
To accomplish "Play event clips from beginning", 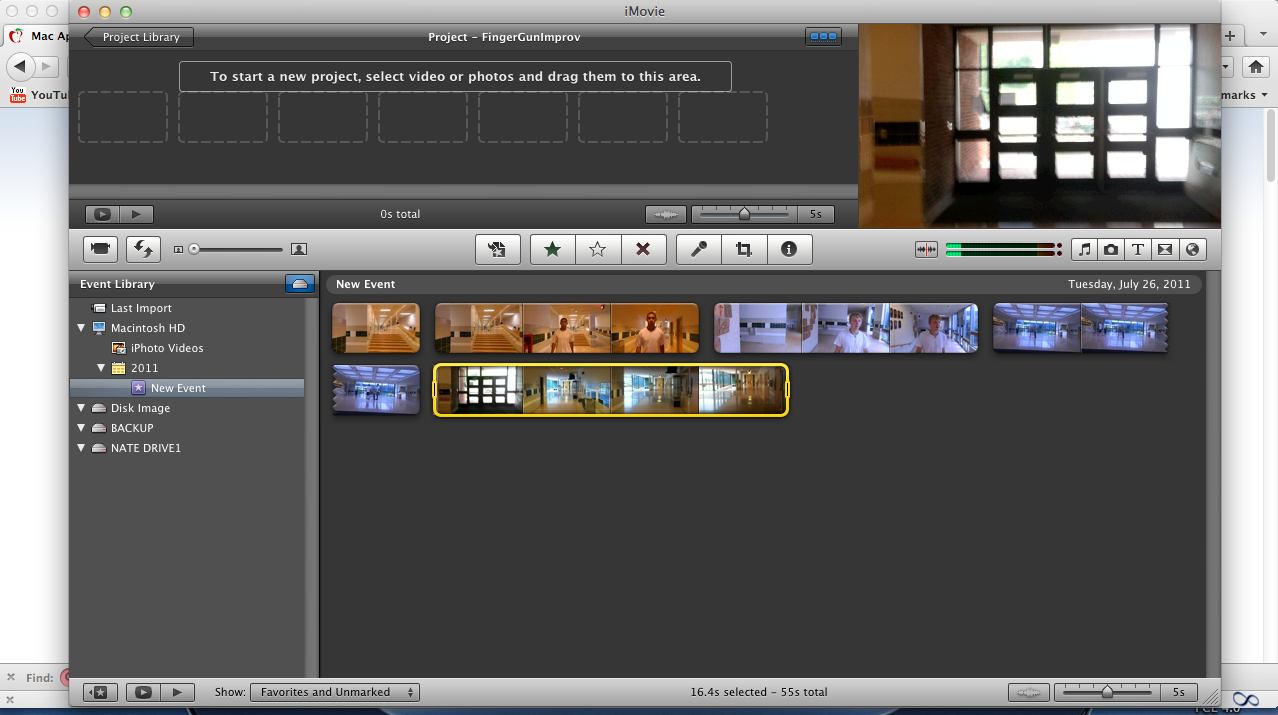I will coord(177,692).
